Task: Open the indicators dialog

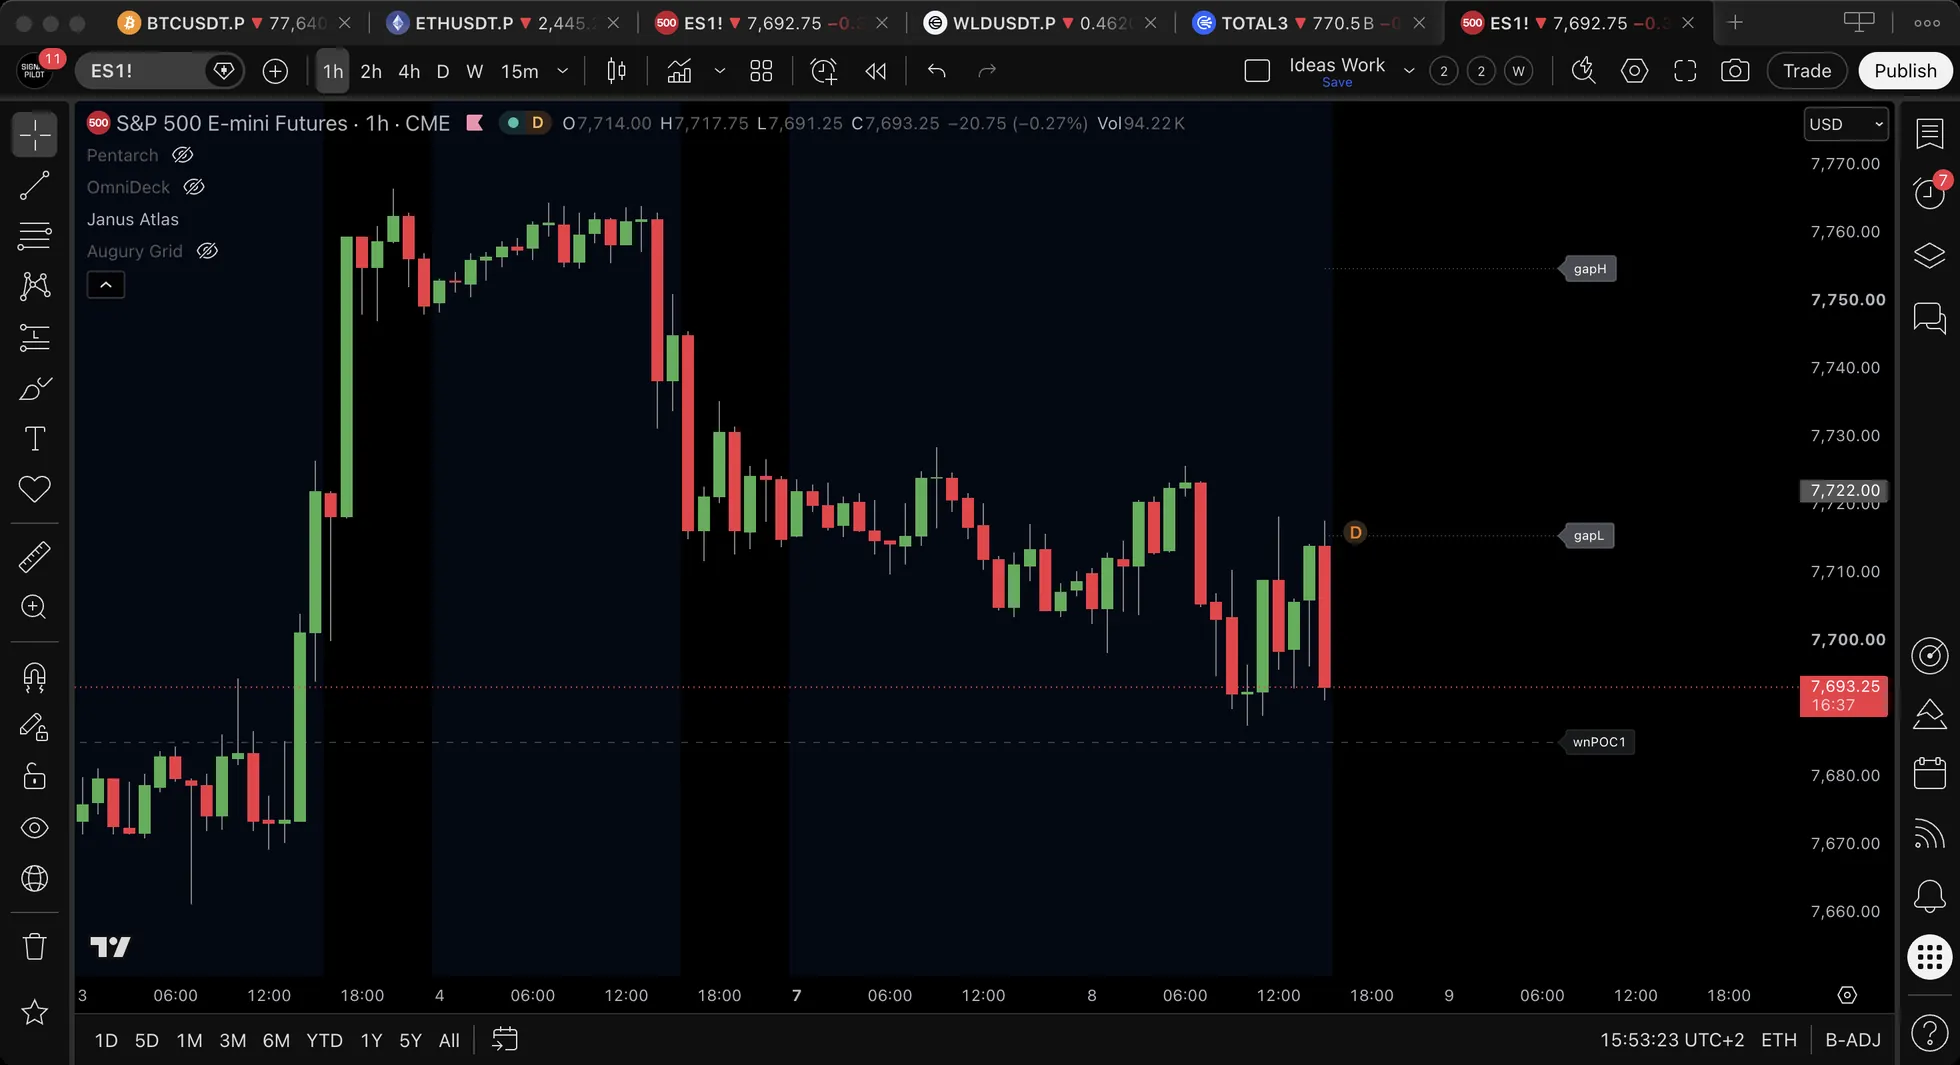Action: pos(680,71)
